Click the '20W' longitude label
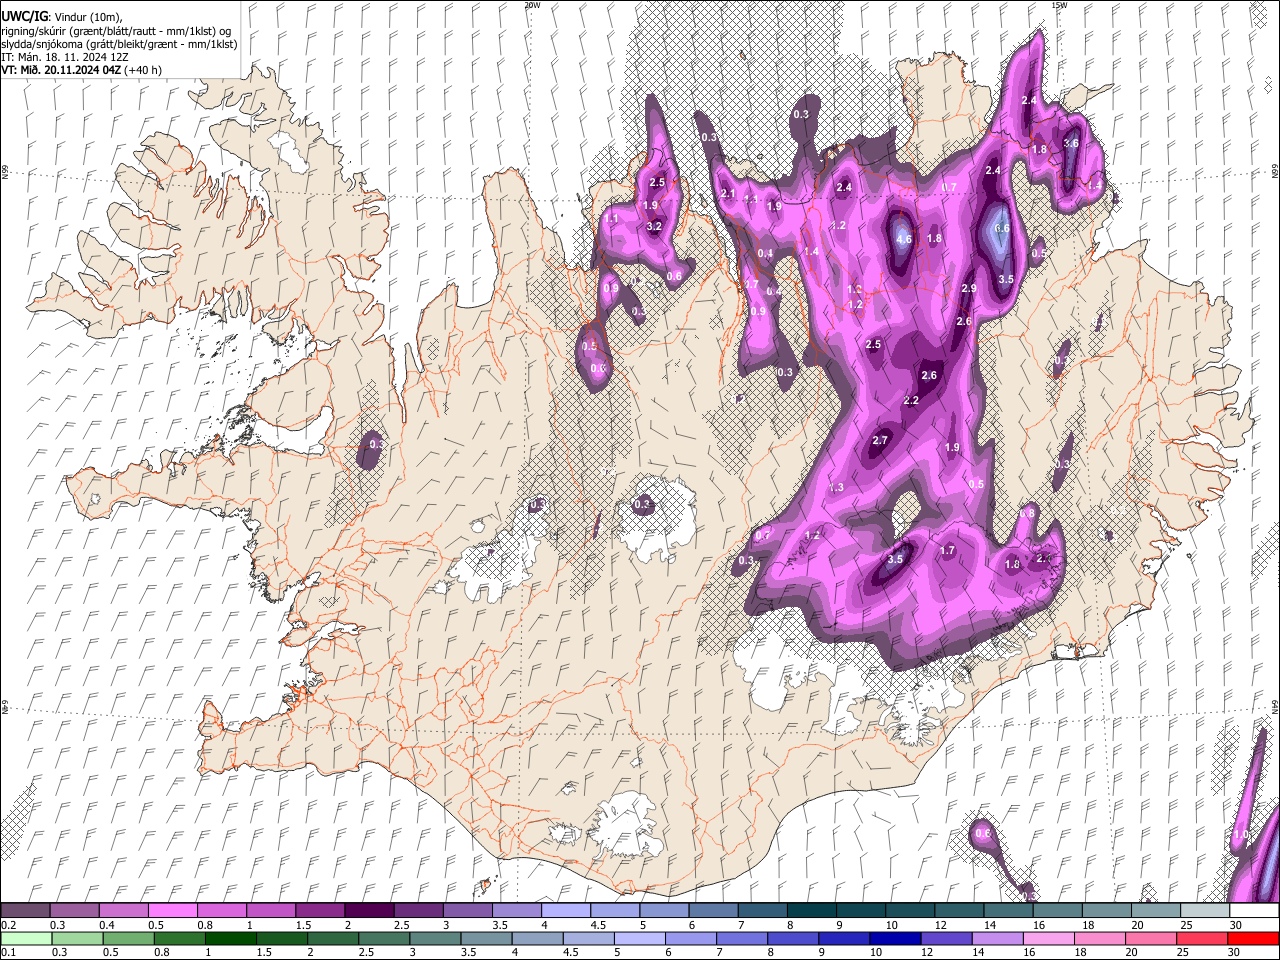The height and width of the screenshot is (960, 1280). tap(532, 5)
